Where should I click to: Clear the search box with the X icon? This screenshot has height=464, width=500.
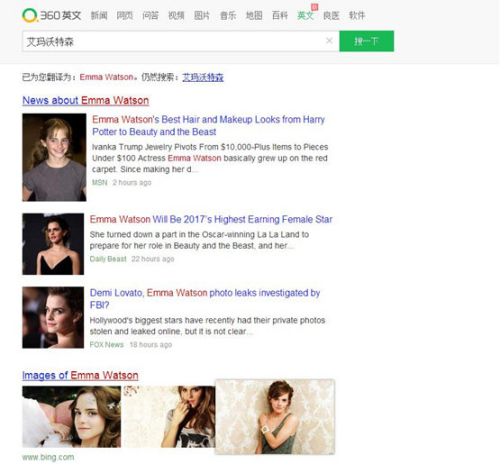coord(329,41)
